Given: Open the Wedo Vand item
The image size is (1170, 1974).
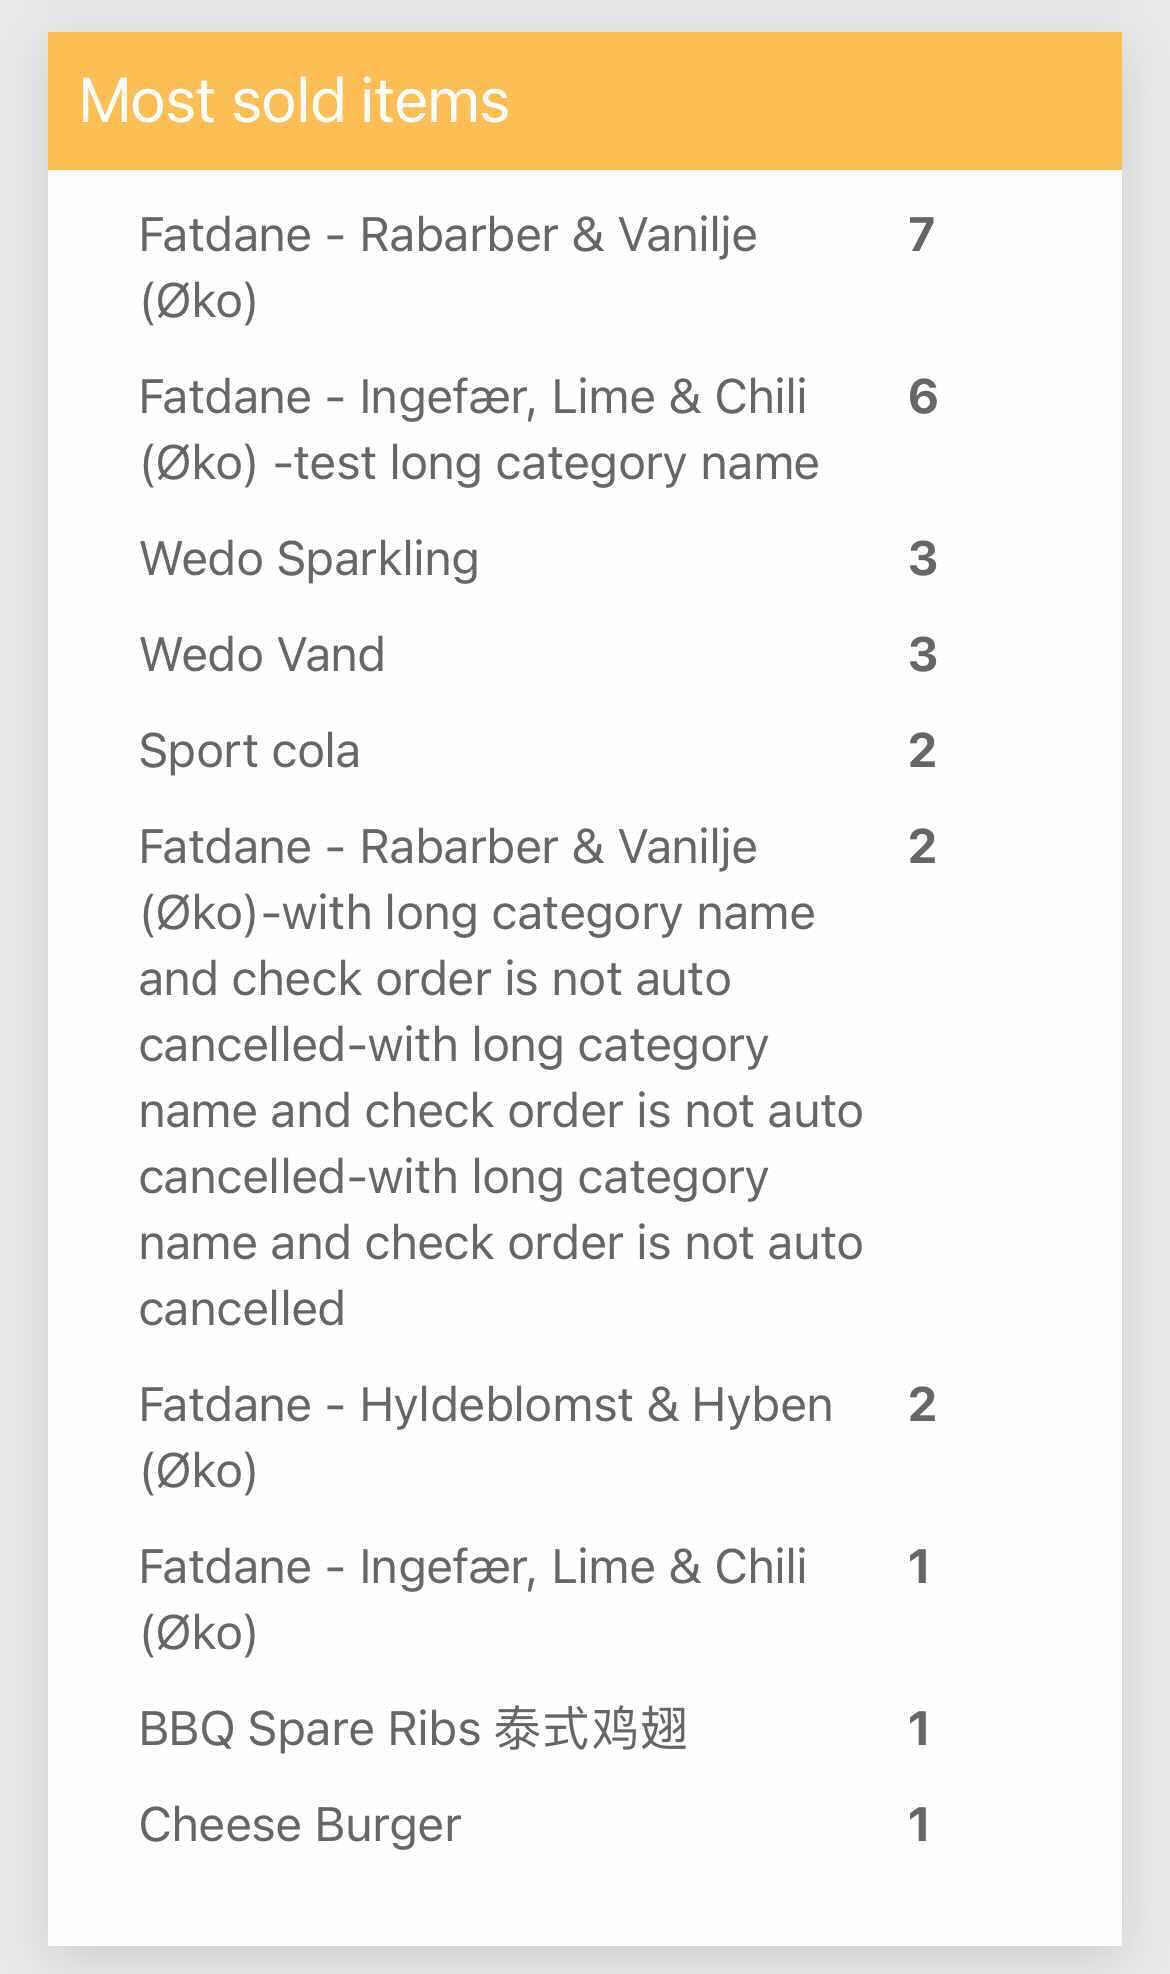Looking at the screenshot, I should click(262, 655).
